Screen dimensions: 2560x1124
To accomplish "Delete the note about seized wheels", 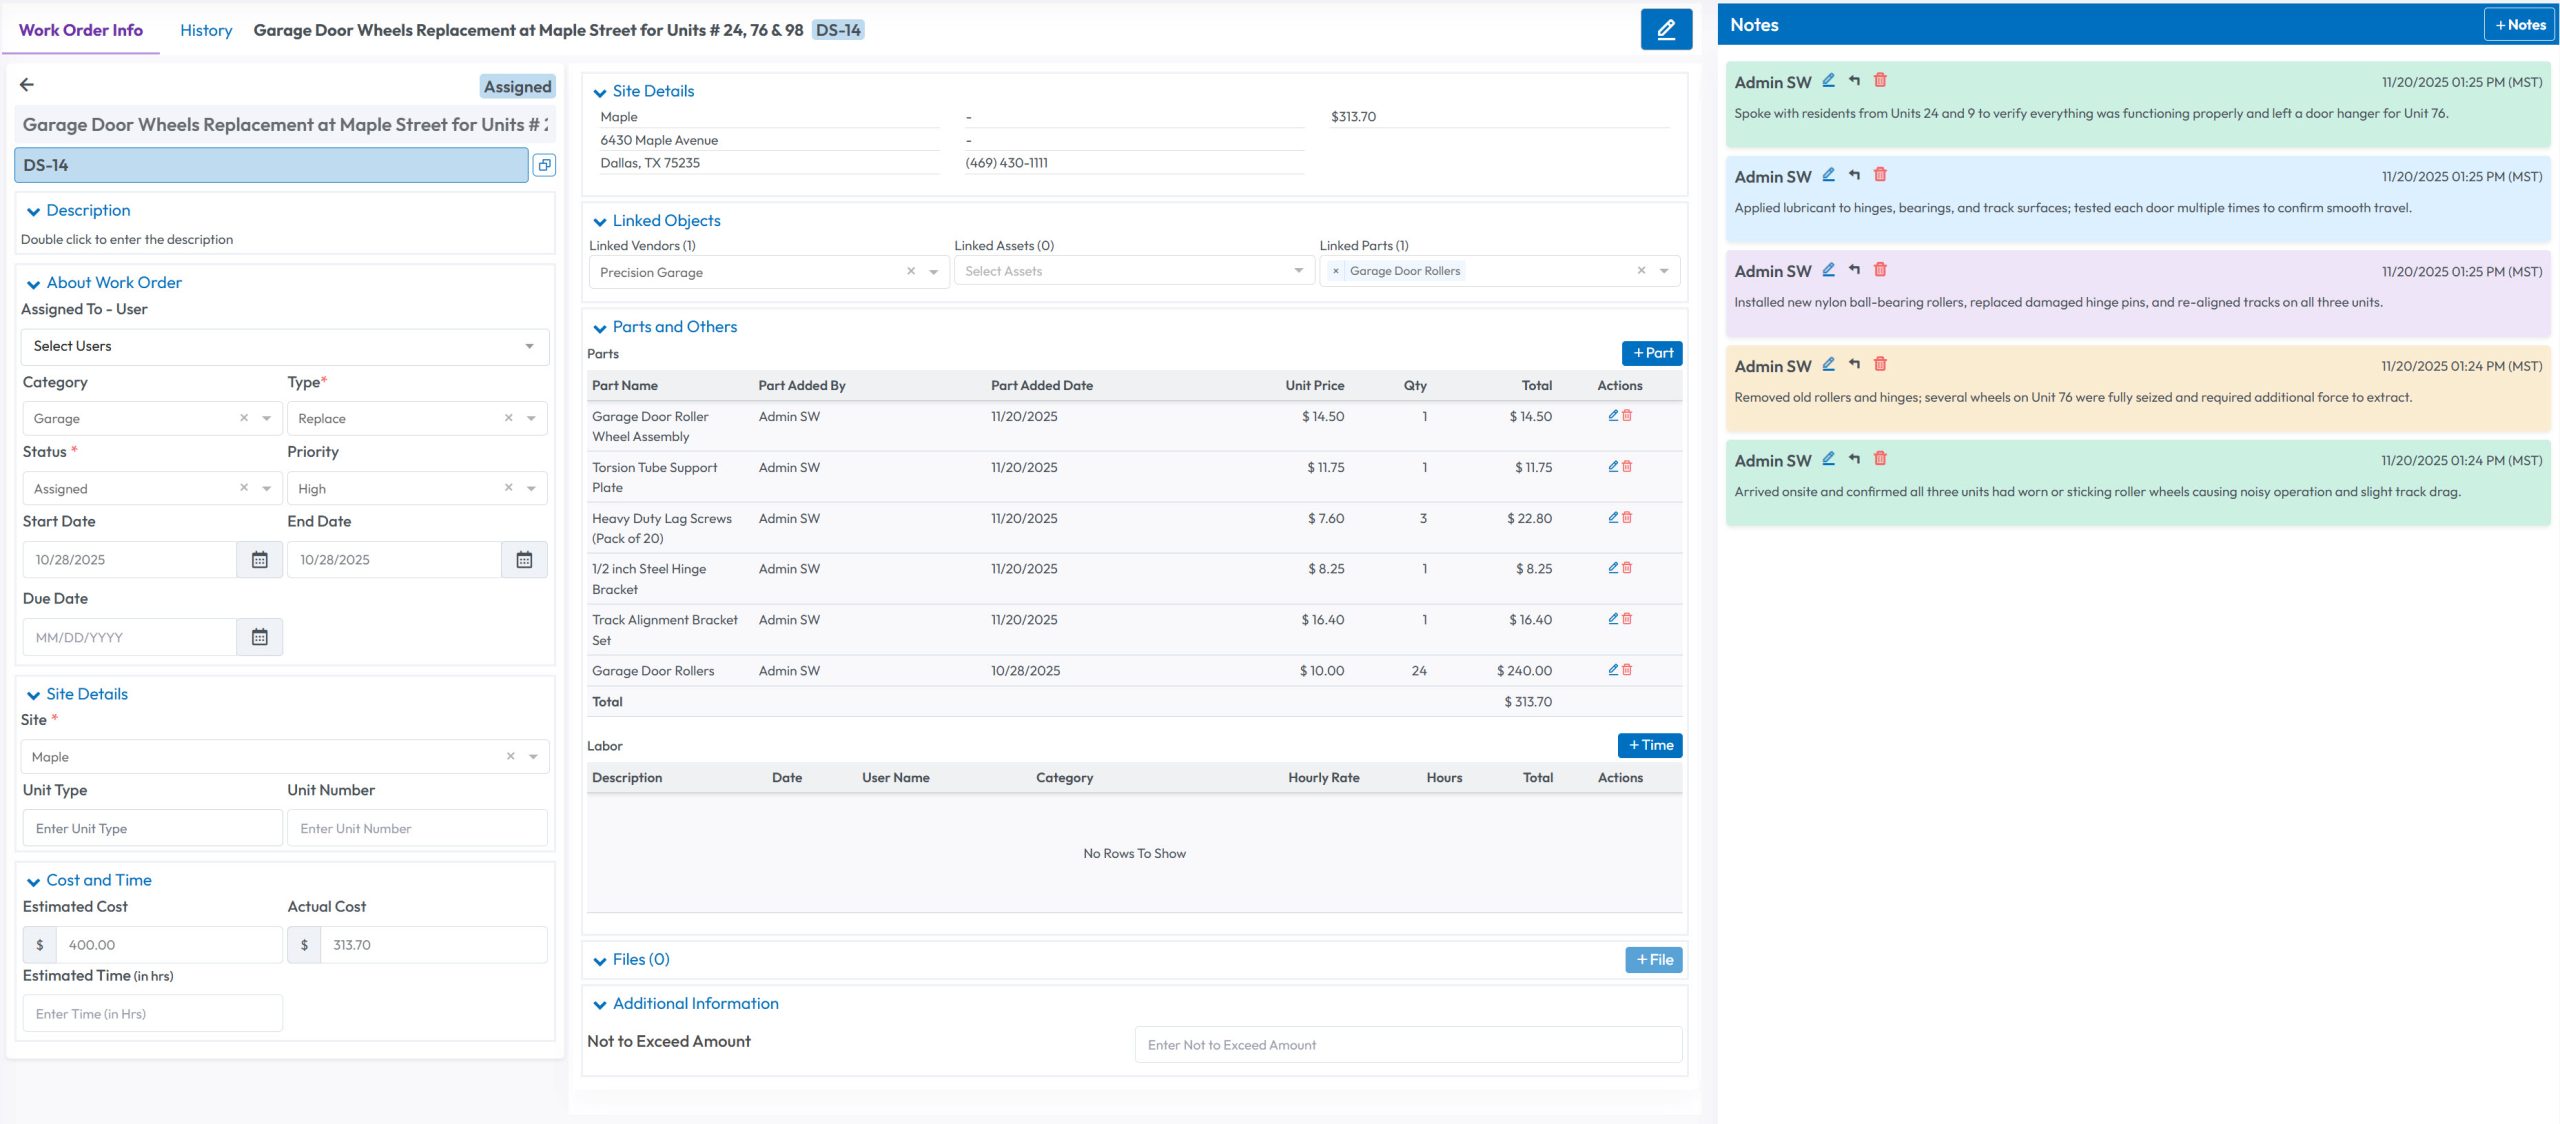I will pos(1881,364).
